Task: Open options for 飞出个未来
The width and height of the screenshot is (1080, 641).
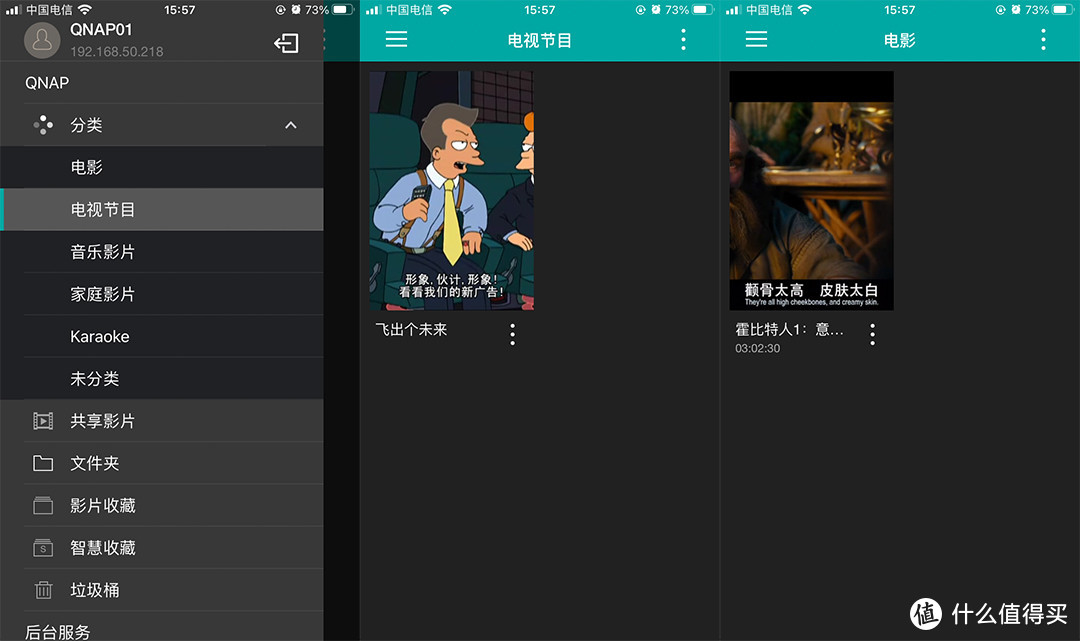Action: [512, 335]
